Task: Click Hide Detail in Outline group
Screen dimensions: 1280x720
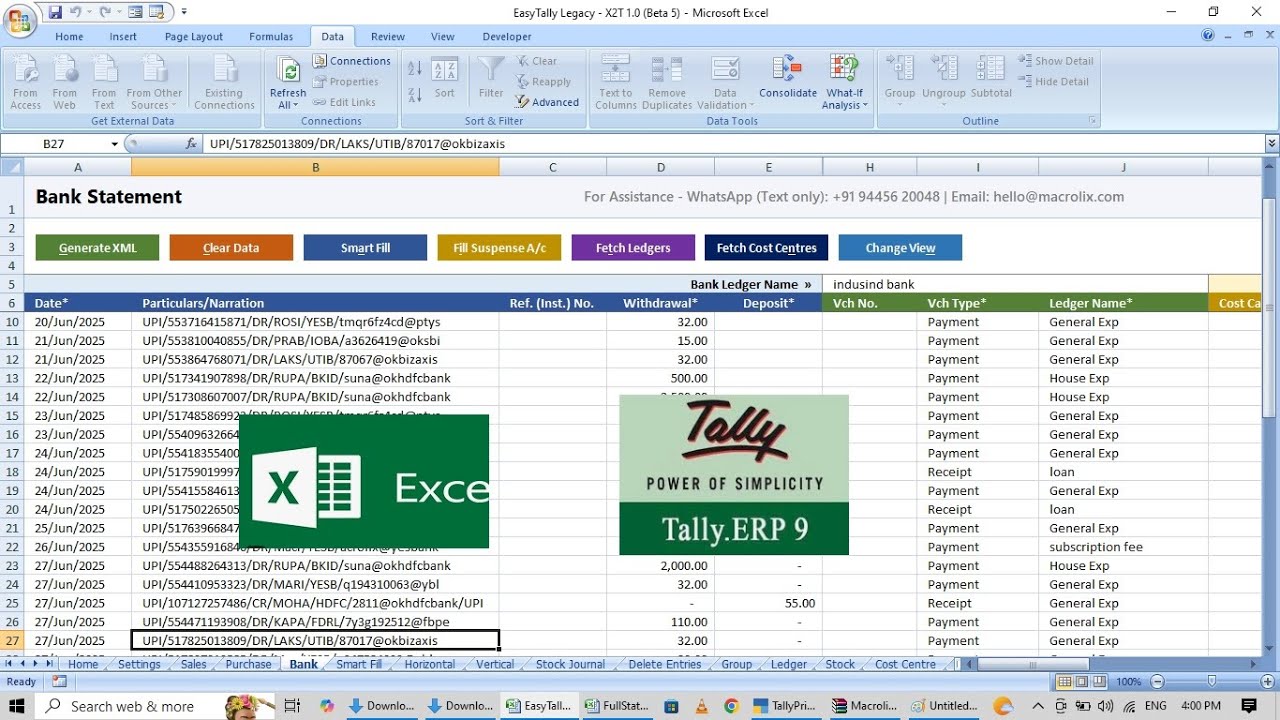Action: pos(1054,82)
